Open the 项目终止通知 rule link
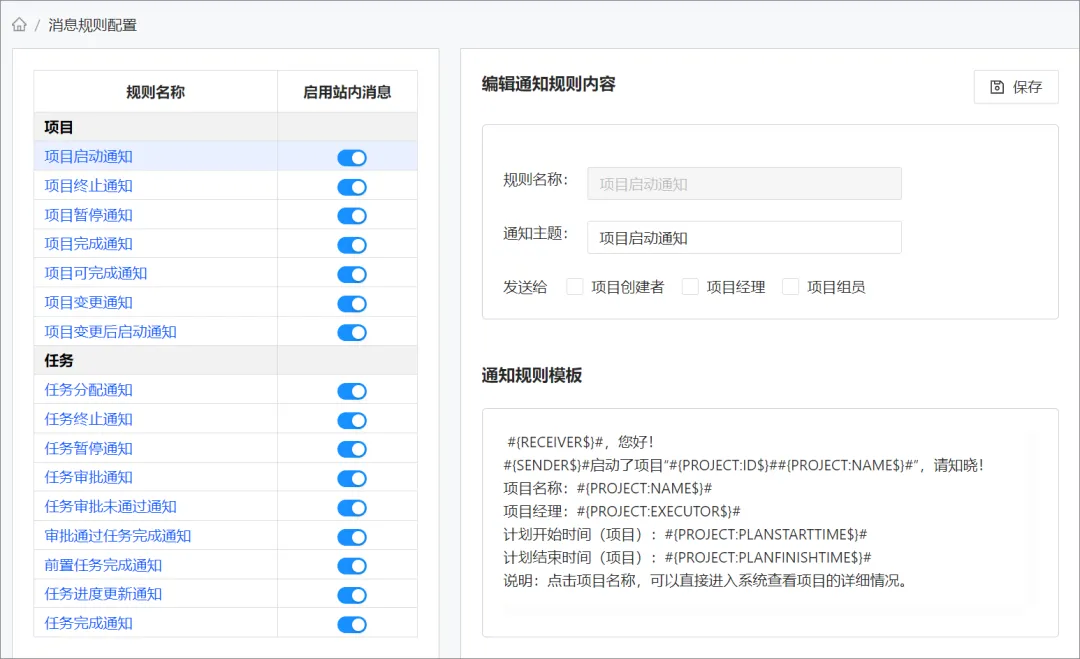This screenshot has width=1080, height=659. coord(89,186)
